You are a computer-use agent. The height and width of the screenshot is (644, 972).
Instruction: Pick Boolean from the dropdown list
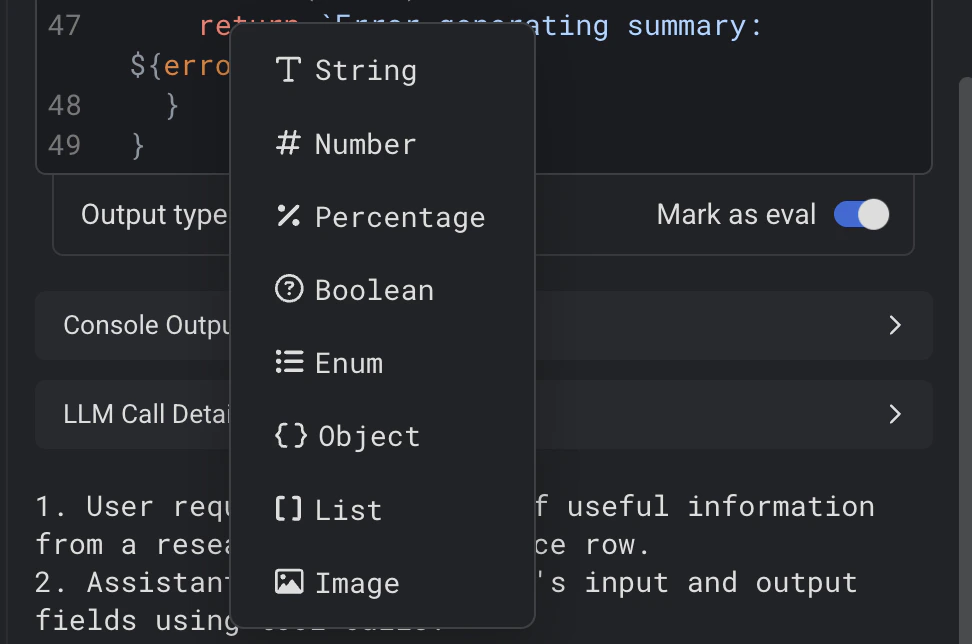coord(382,289)
